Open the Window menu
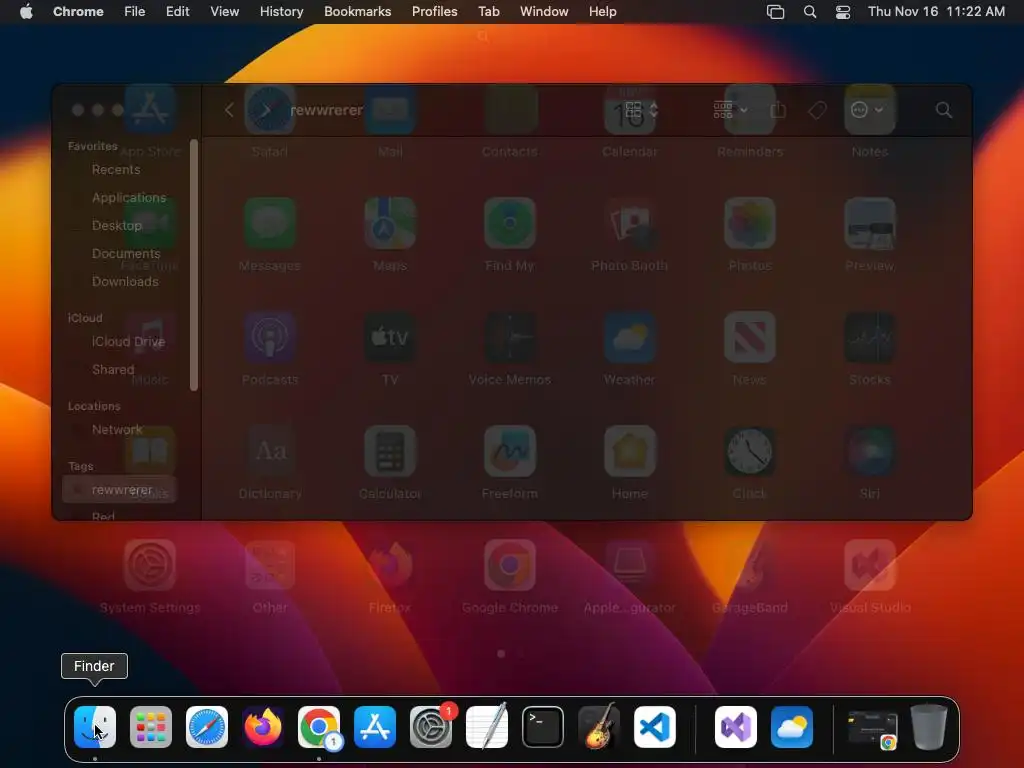 (x=543, y=11)
